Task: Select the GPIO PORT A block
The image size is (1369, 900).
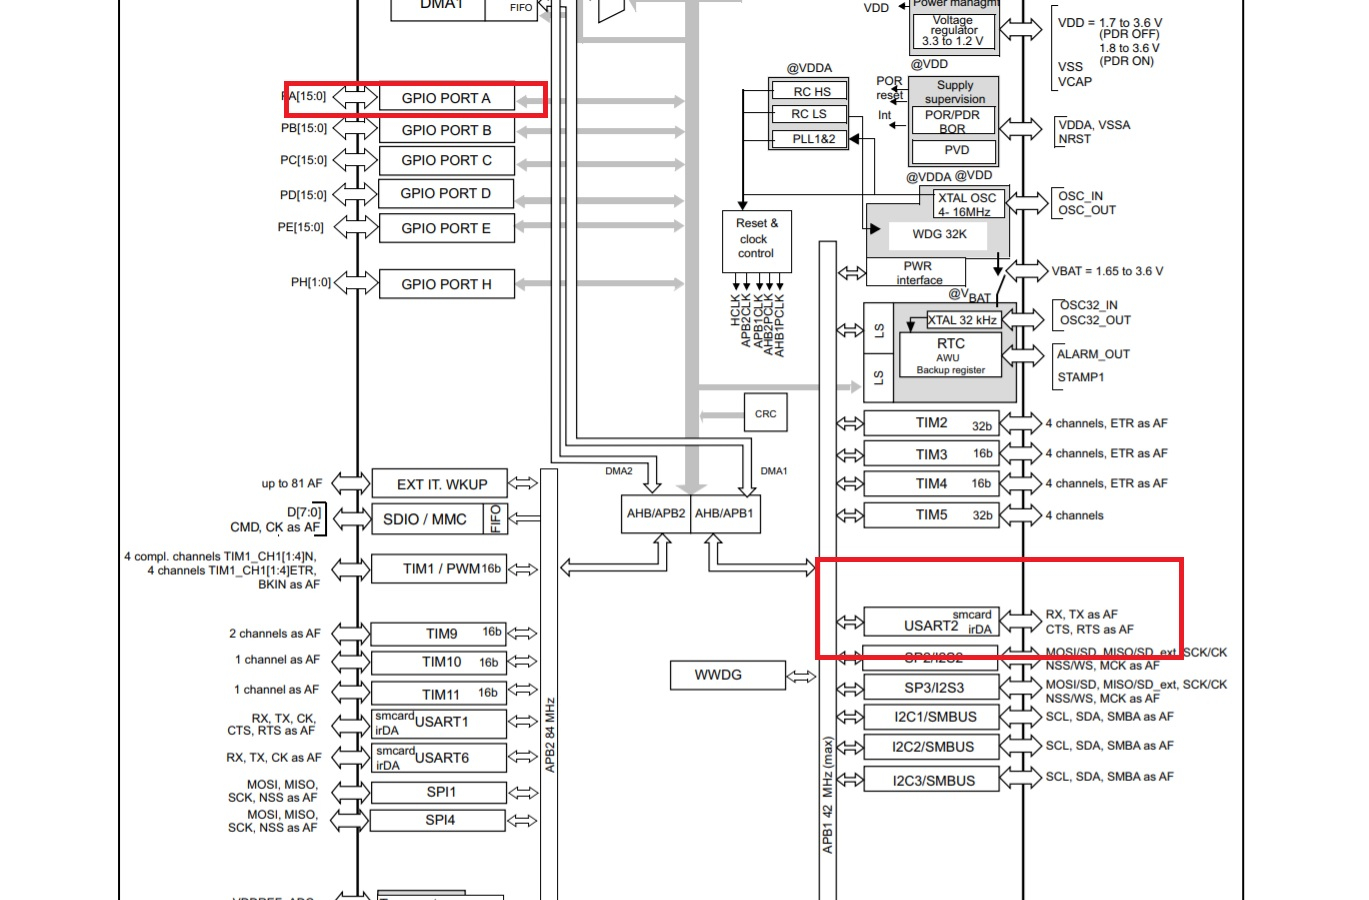Action: (446, 97)
